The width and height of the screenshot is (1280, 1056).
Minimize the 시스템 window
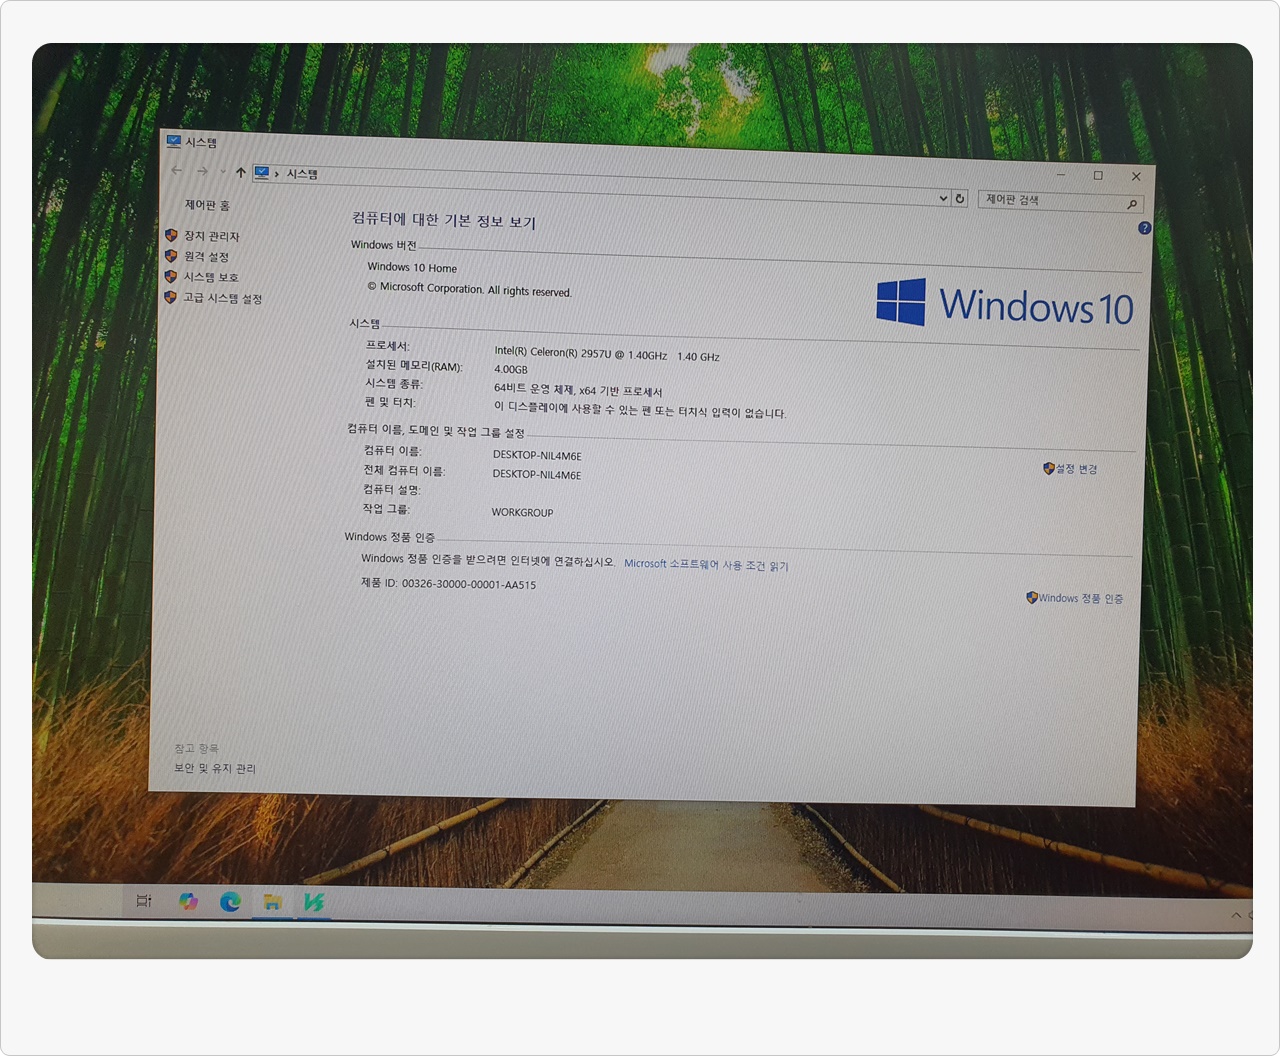(1061, 174)
